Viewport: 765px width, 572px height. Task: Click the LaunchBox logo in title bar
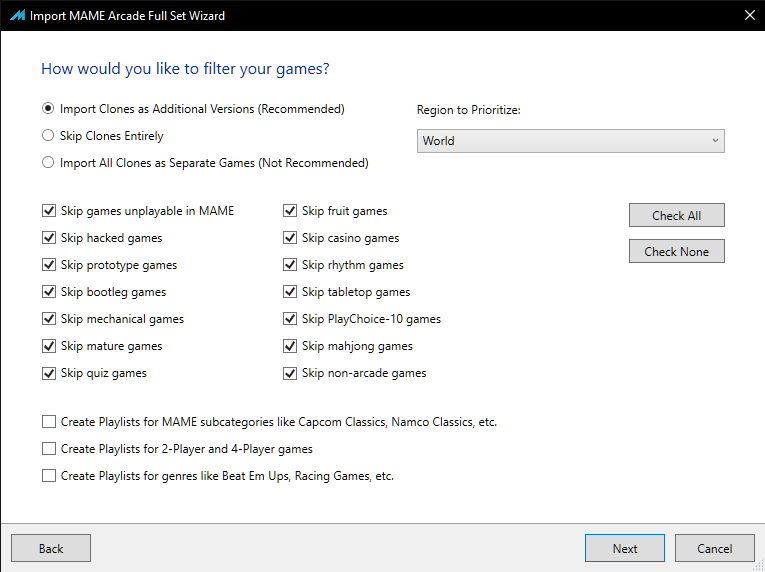[18, 16]
